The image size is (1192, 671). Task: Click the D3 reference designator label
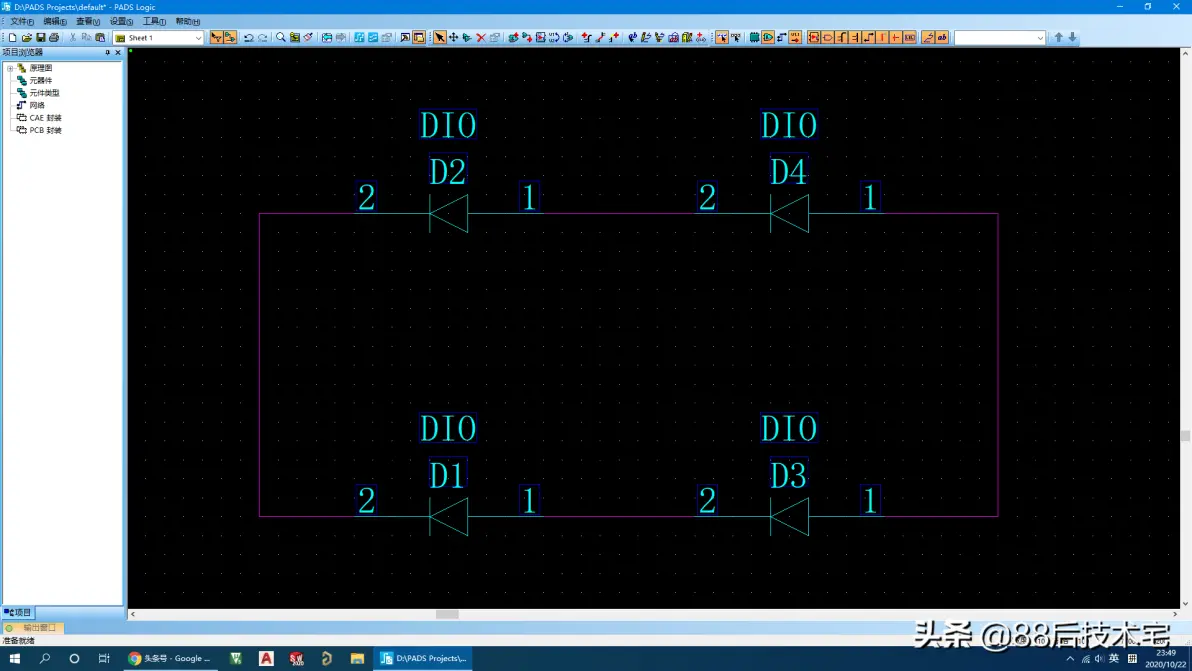pos(788,476)
